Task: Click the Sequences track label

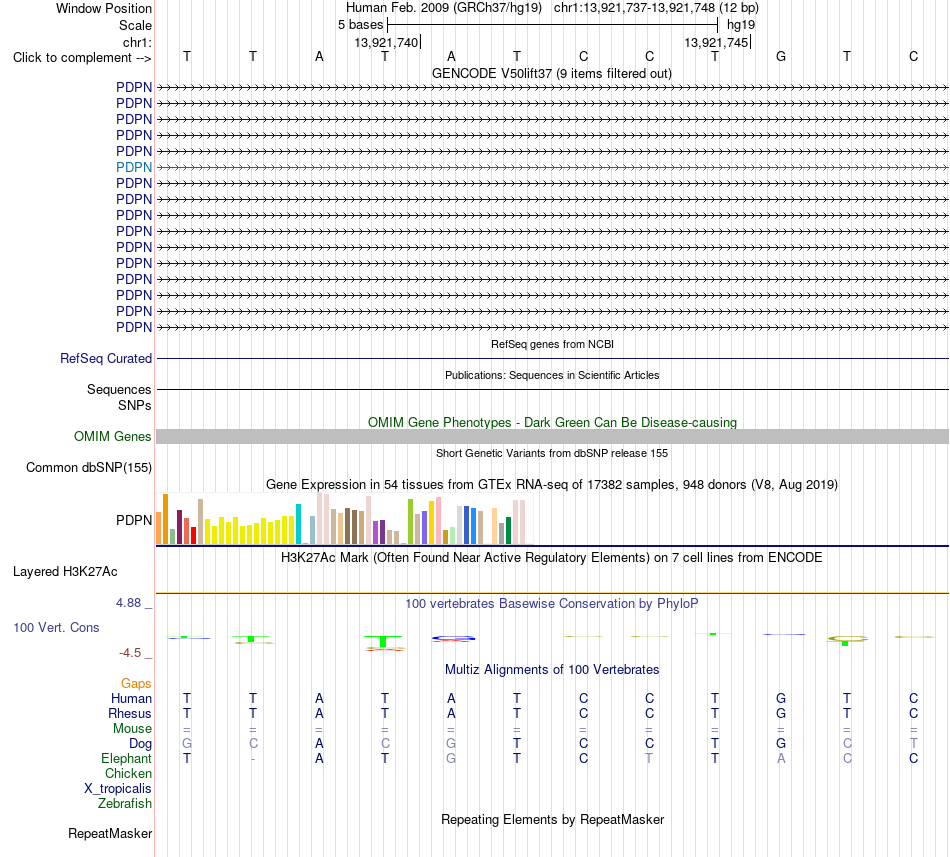Action: pyautogui.click(x=119, y=389)
